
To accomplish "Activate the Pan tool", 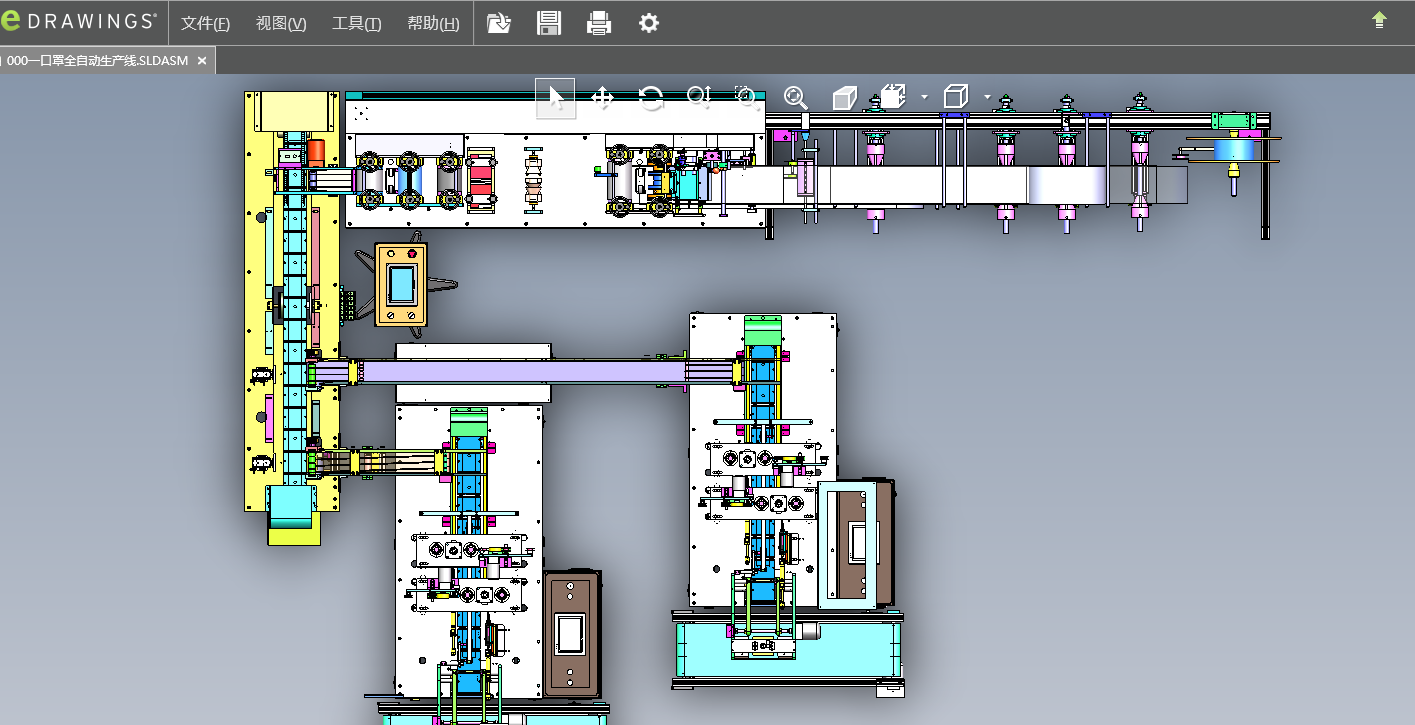I will [602, 97].
